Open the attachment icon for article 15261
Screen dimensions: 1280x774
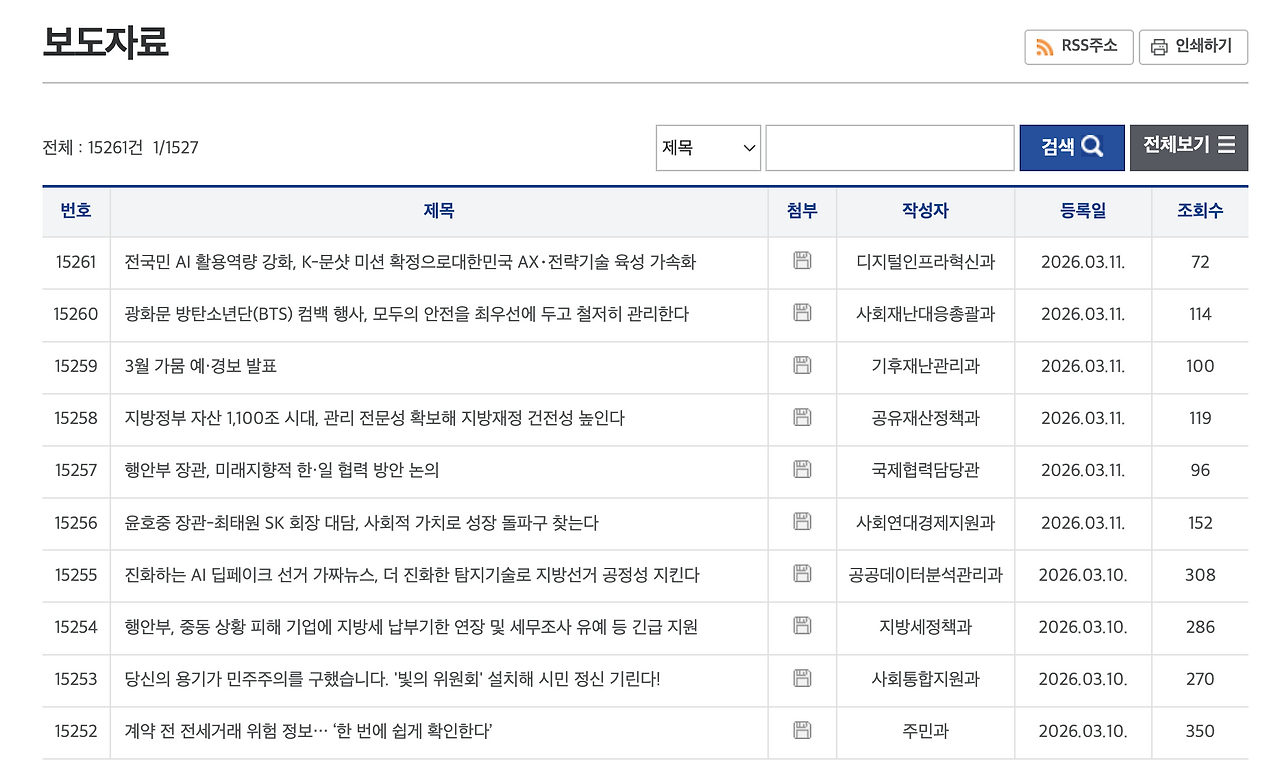point(801,262)
